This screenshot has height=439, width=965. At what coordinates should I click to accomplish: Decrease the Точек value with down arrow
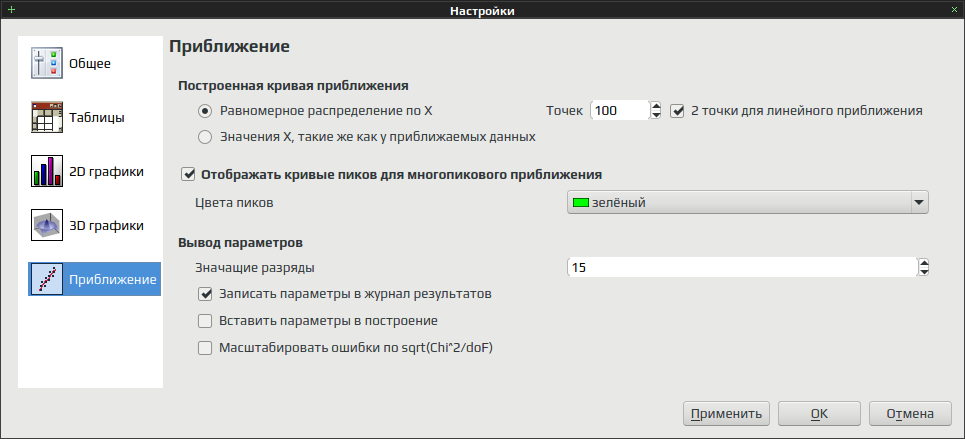click(656, 116)
